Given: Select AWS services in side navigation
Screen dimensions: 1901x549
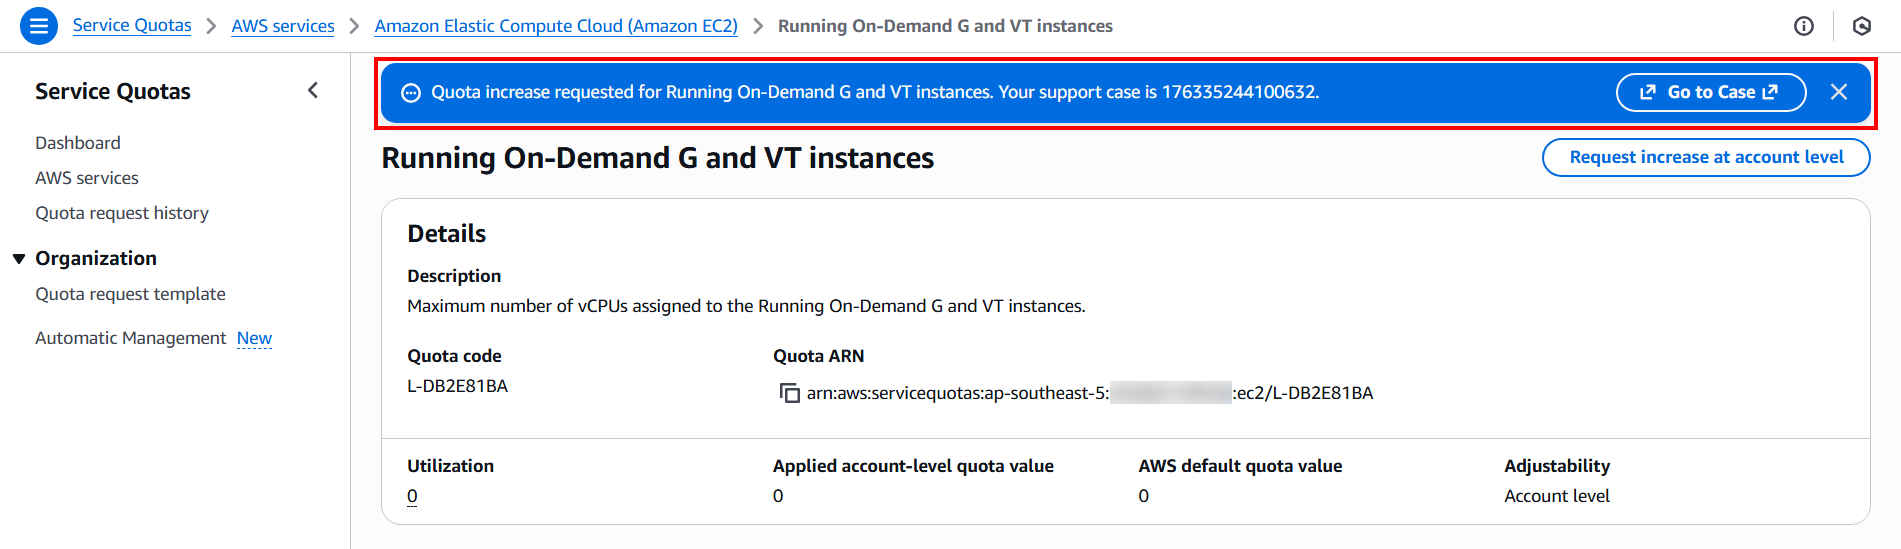Looking at the screenshot, I should point(87,178).
